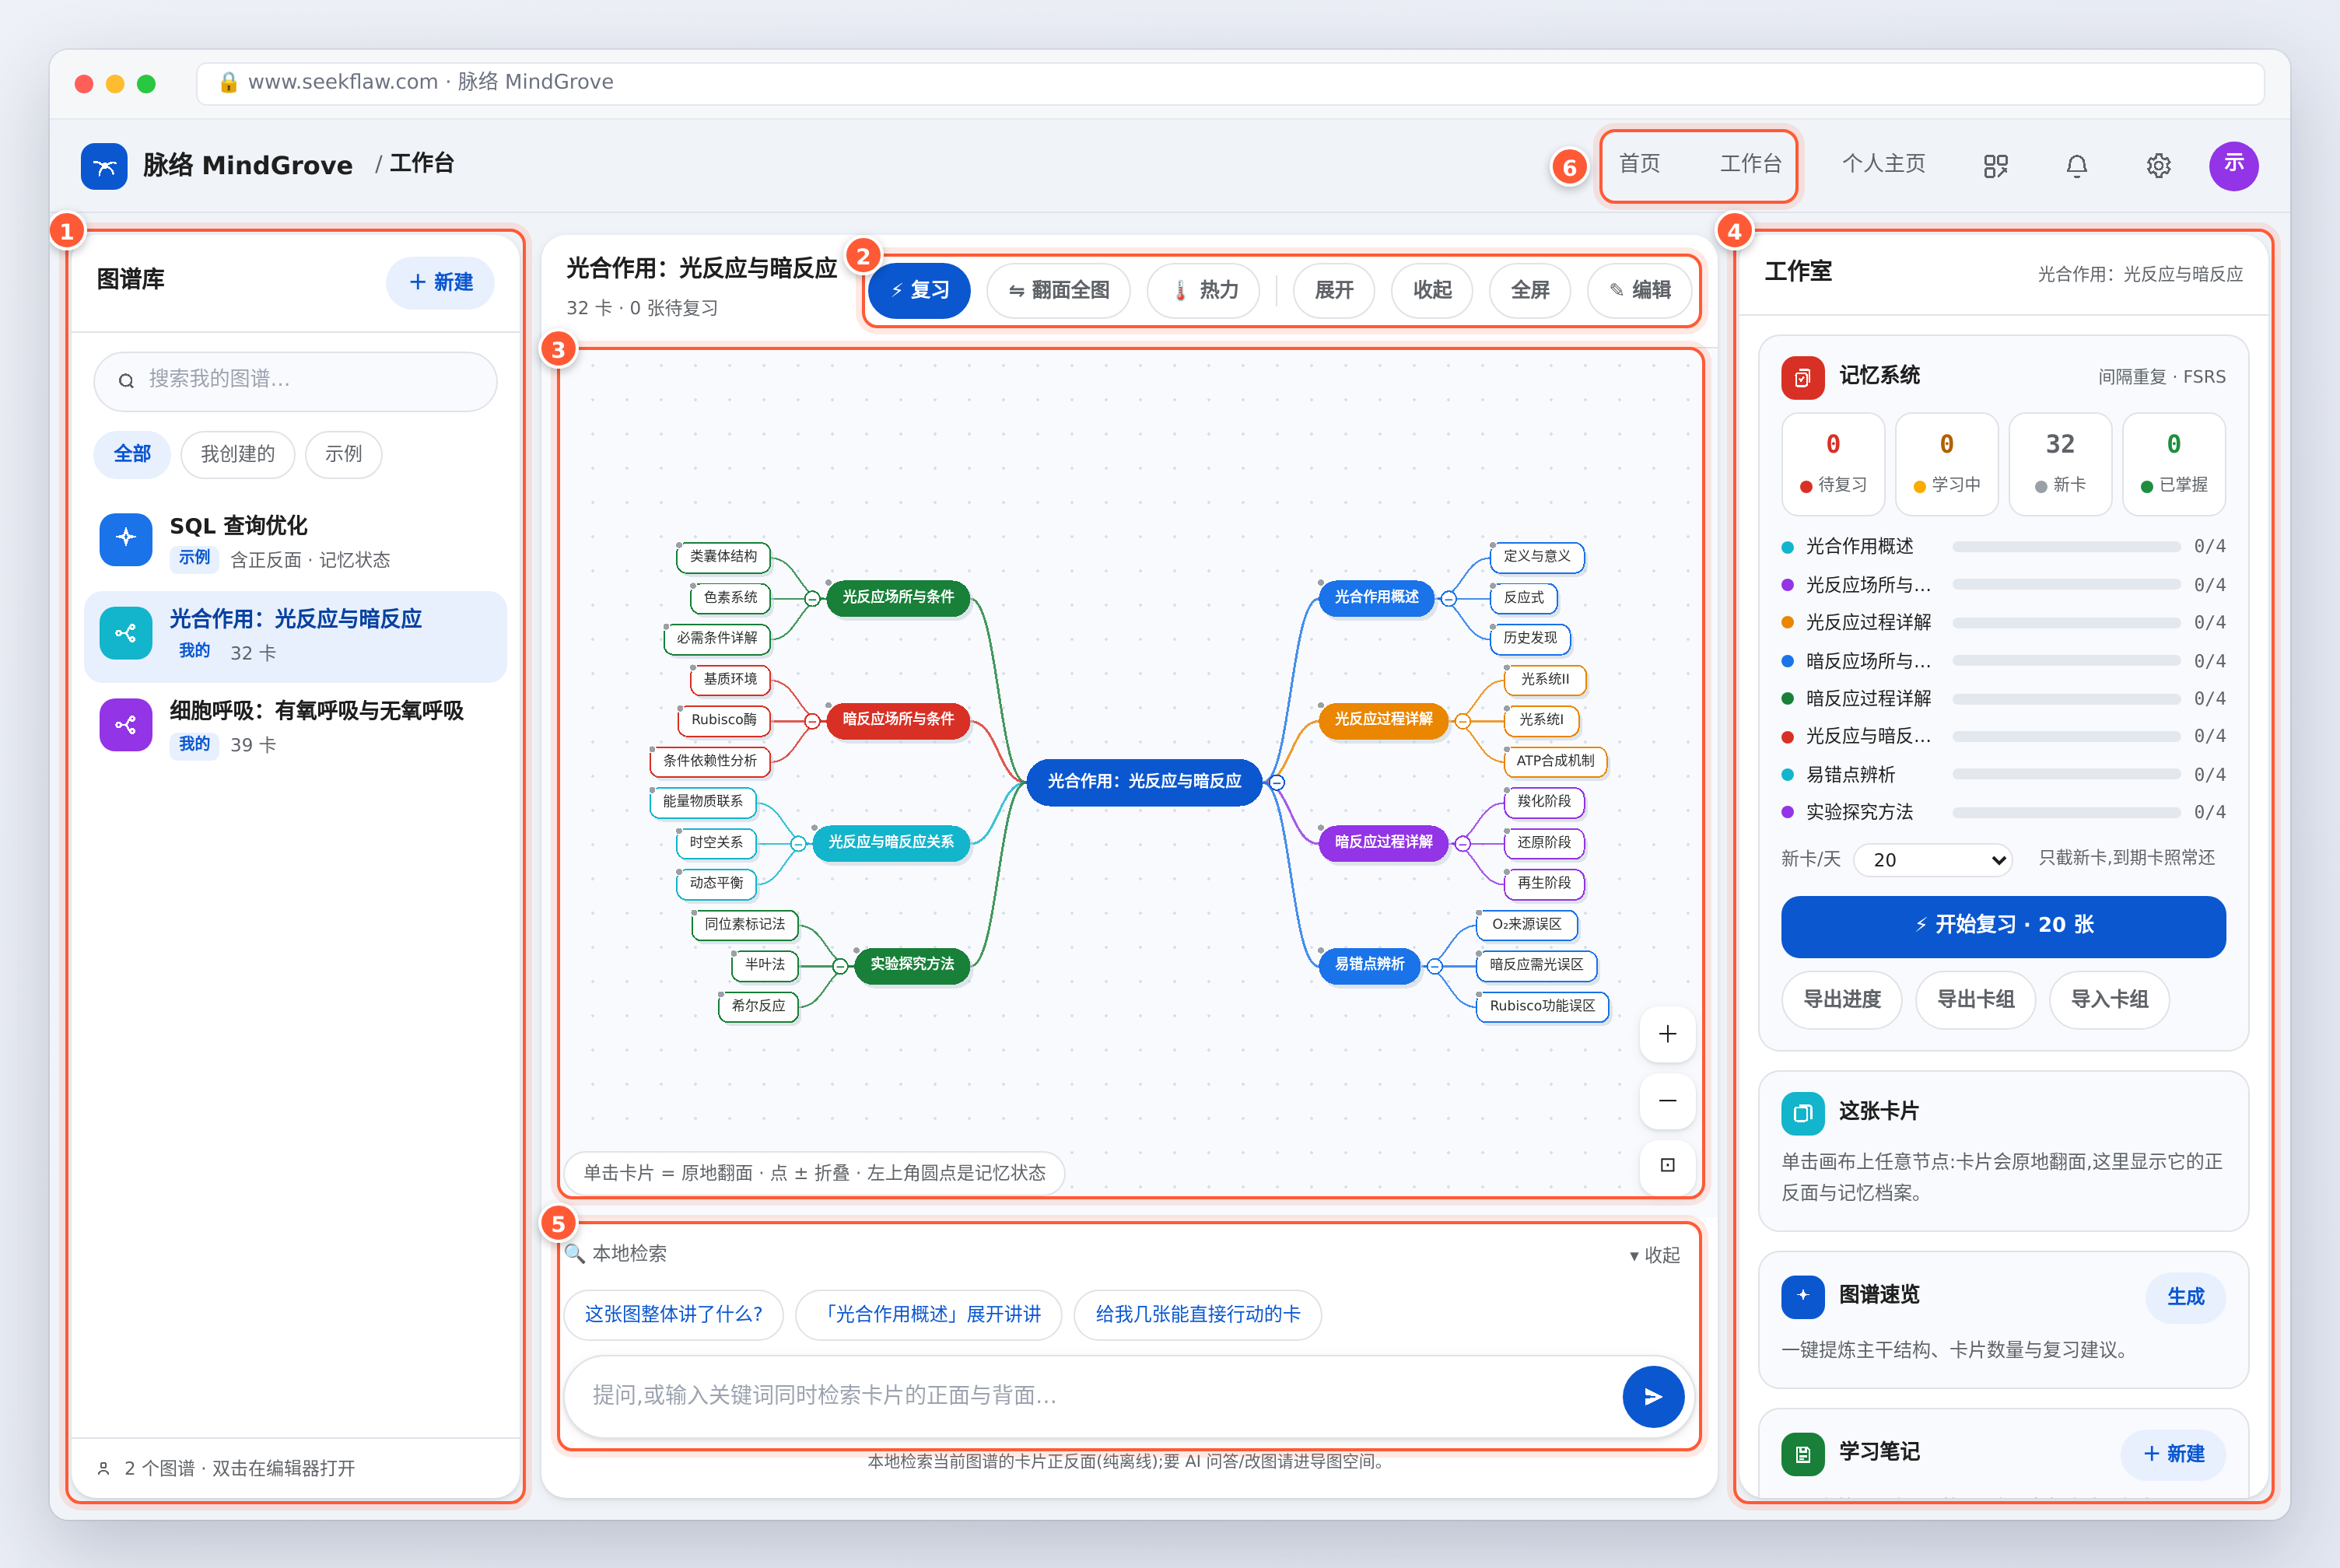Click the fit-to-view canvas icon
2340x1568 pixels.
coord(1667,1165)
